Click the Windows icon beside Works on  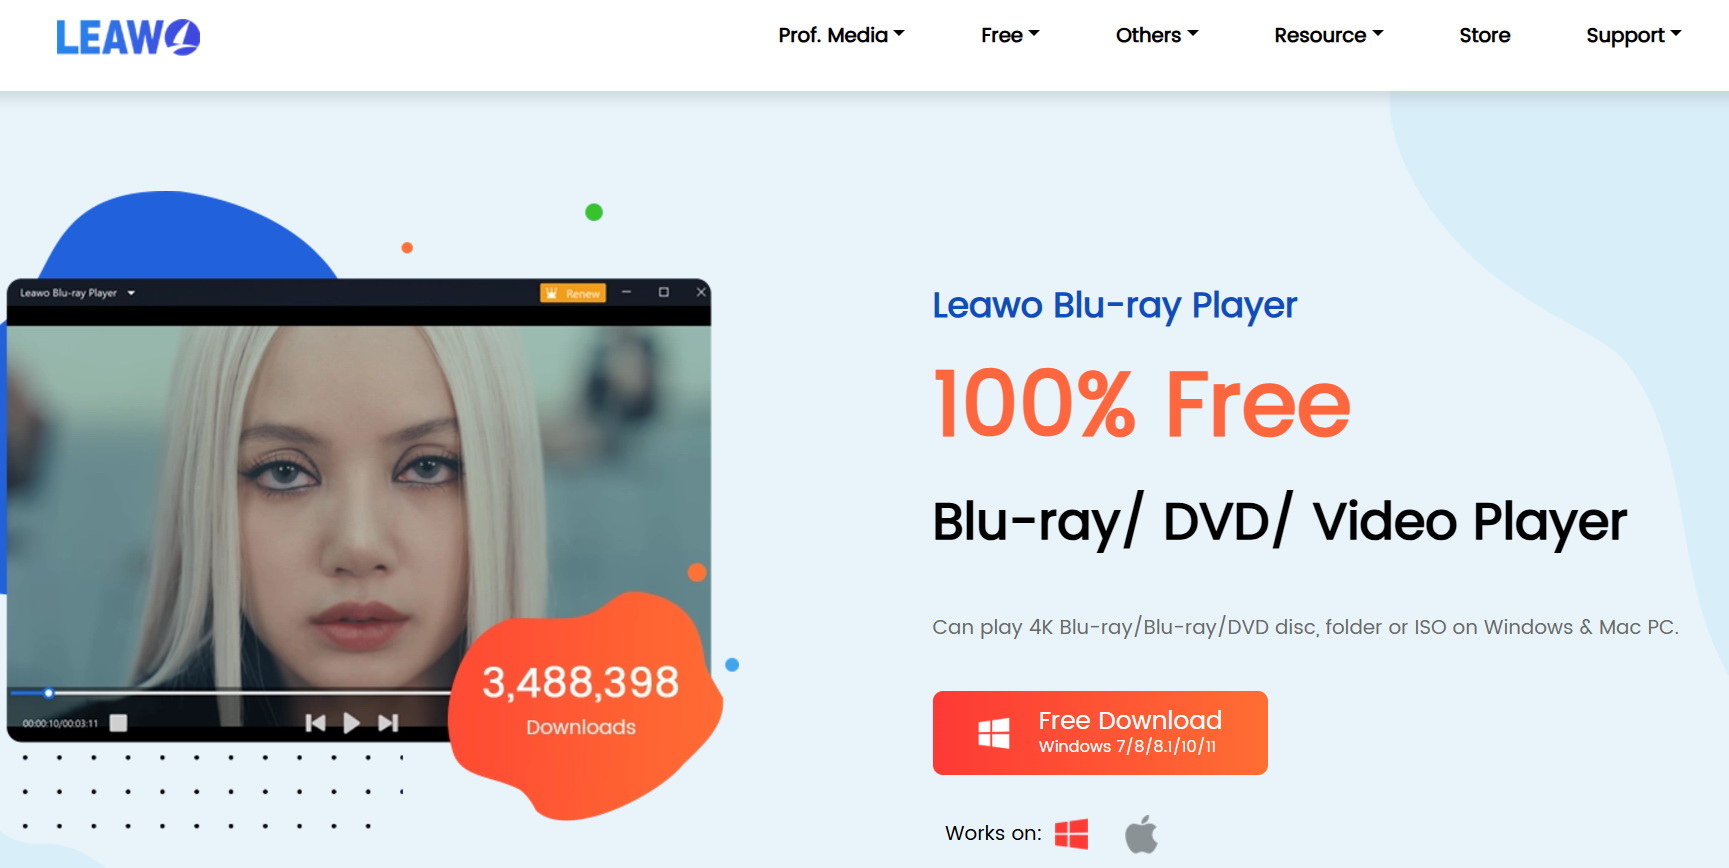click(x=1071, y=833)
